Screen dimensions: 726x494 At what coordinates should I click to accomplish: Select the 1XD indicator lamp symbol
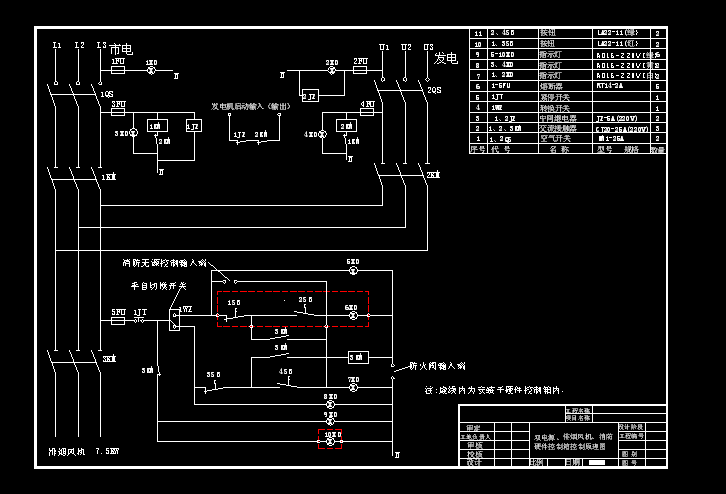pos(151,70)
